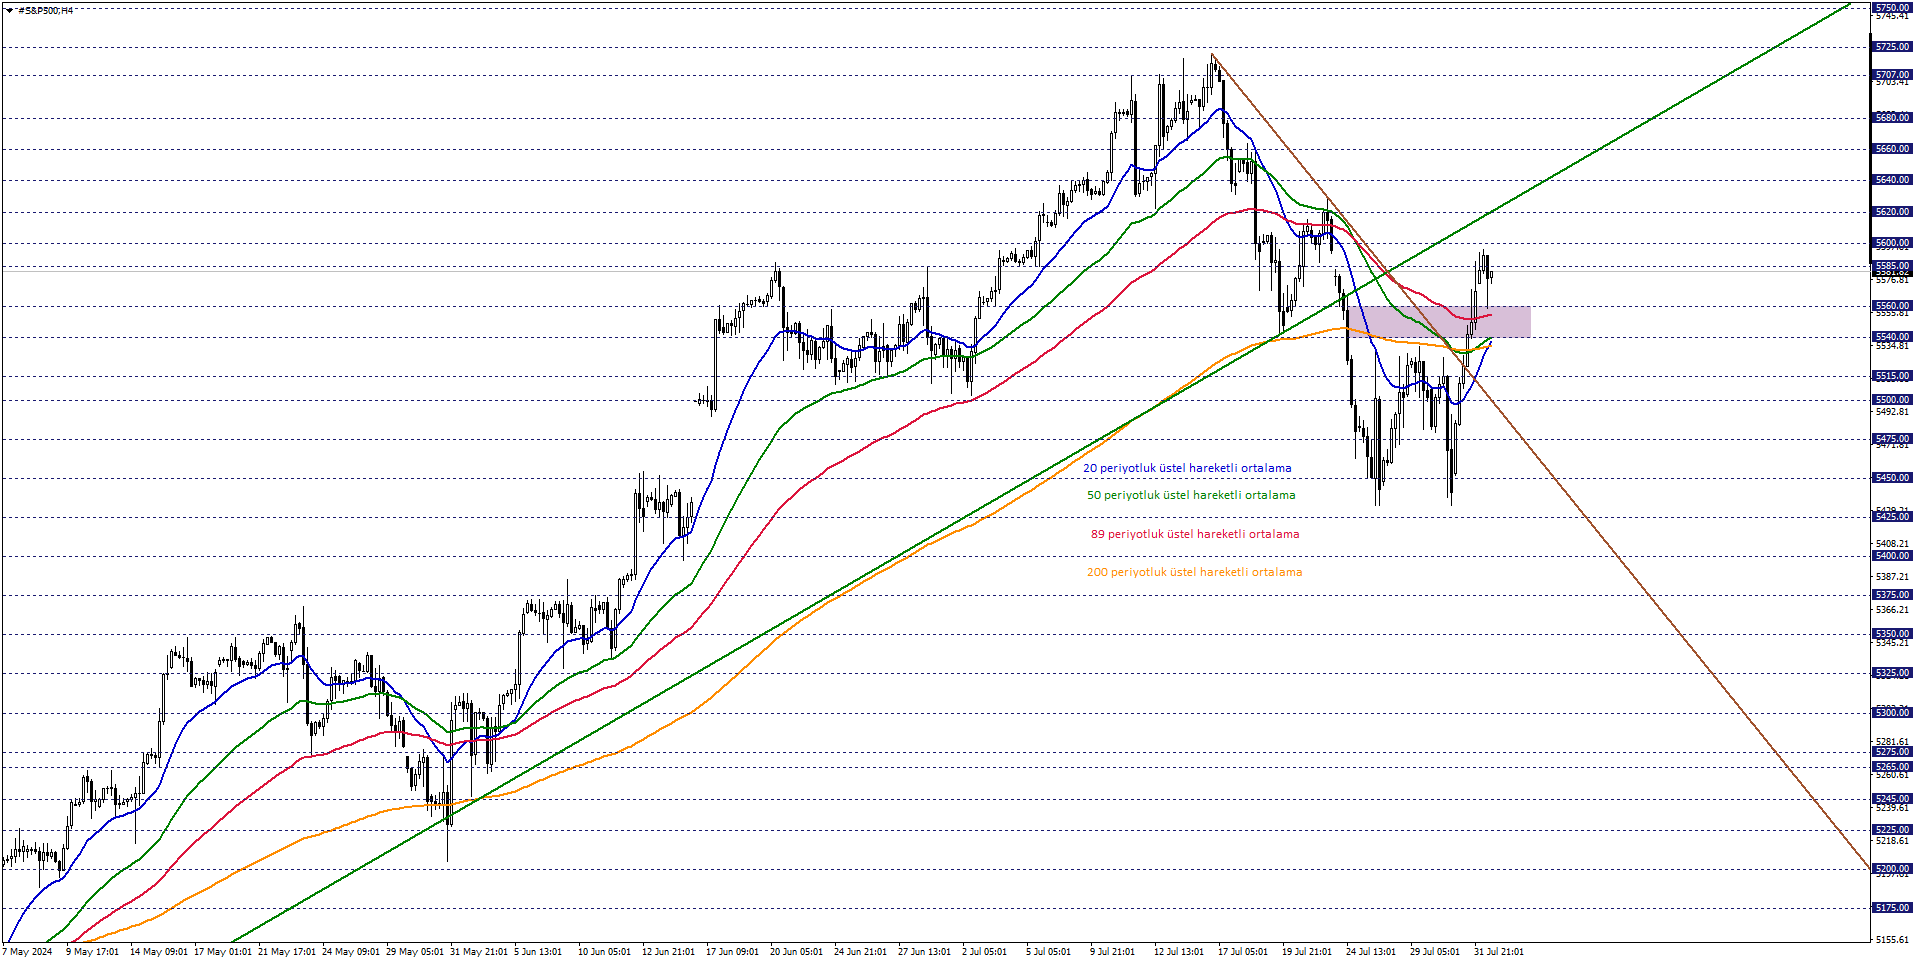This screenshot has width=1916, height=963.
Task: Click the 12 Jul 13:01 time axis label
Action: pyautogui.click(x=1179, y=952)
